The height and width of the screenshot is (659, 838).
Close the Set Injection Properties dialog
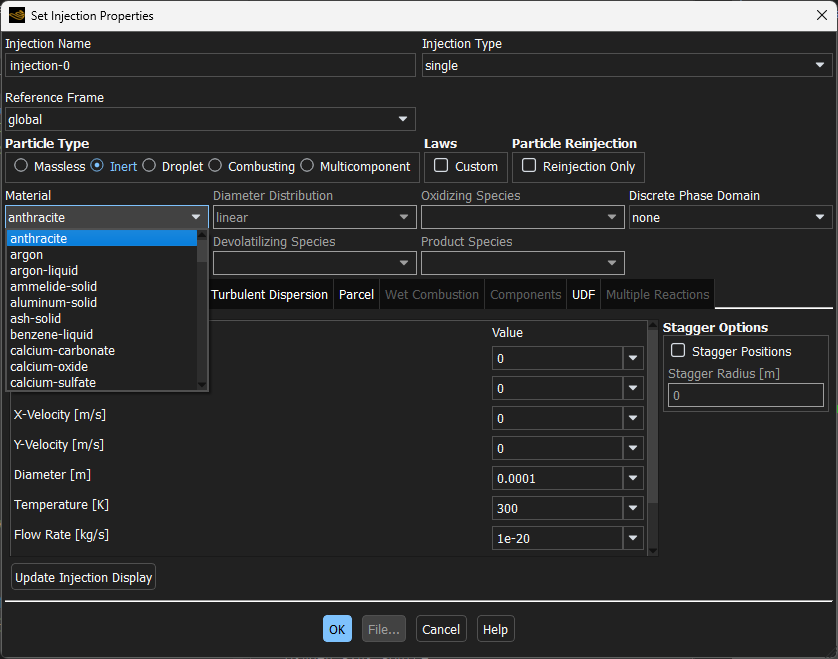pos(821,15)
